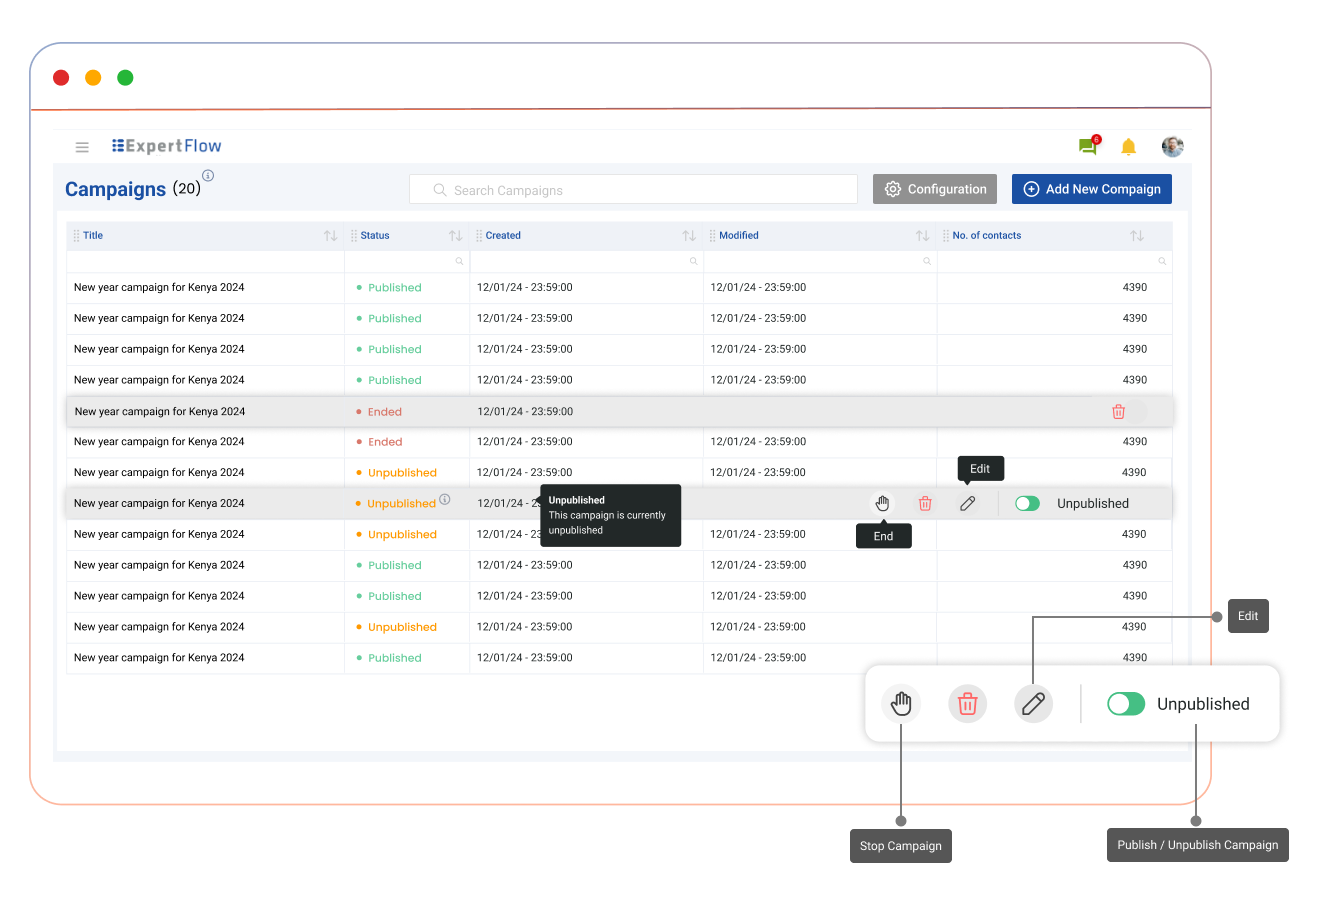Screen dimensions: 1318x905
Task: Open the hamburger menu beside ExpertFlow
Action: pyautogui.click(x=82, y=146)
